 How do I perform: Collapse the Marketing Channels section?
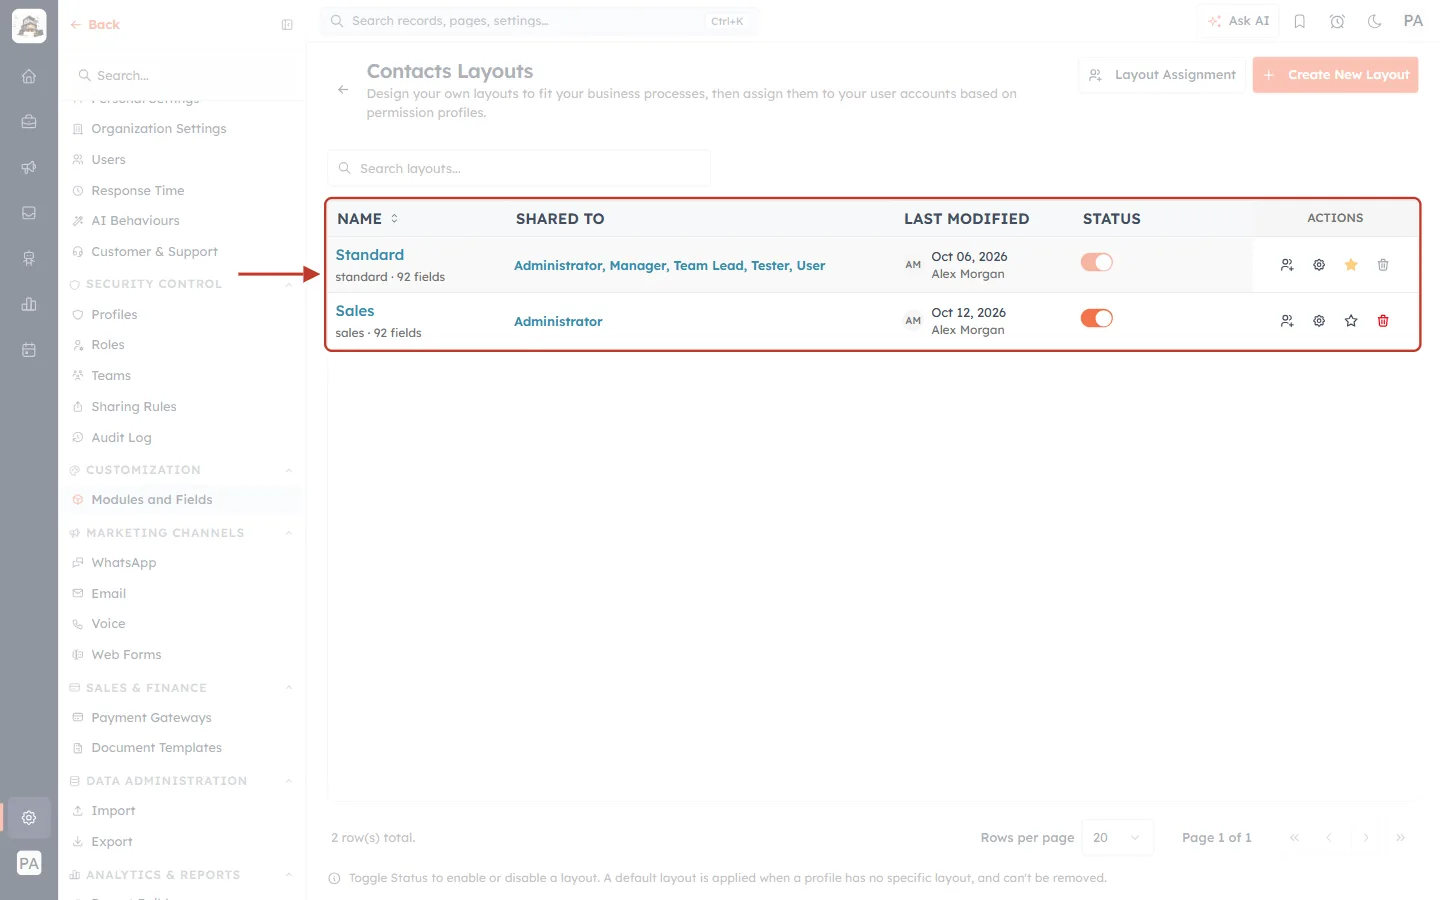pyautogui.click(x=289, y=533)
